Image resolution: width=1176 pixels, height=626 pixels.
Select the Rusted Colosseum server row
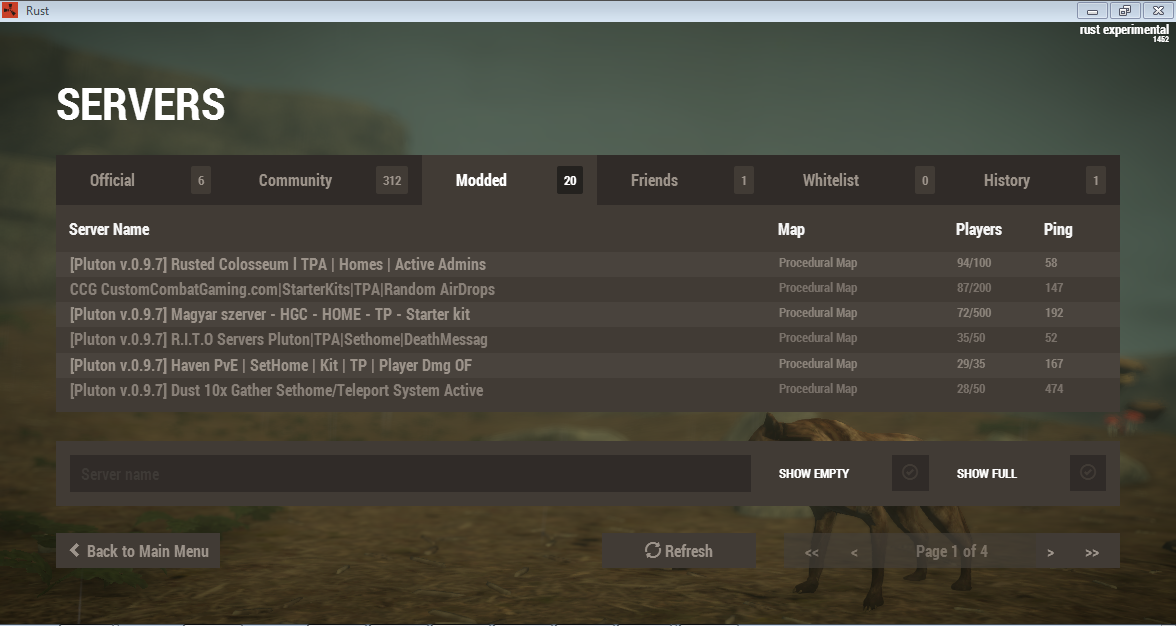[x=588, y=264]
